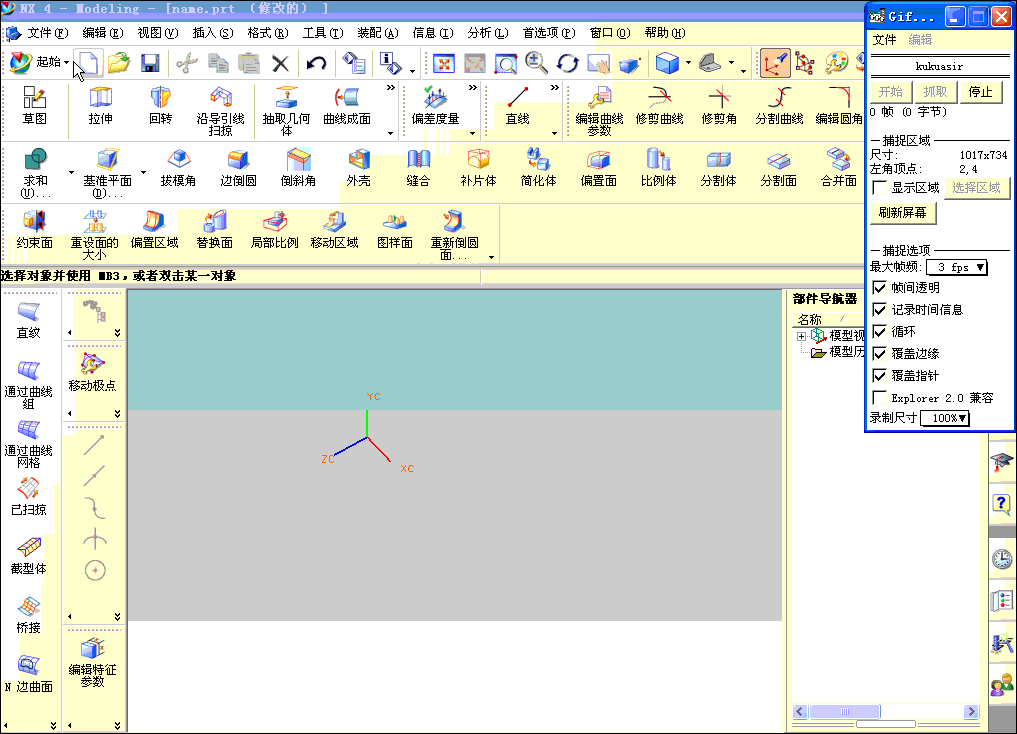The image size is (1017, 734).
Task: Click the 回转 (Revolve) tool icon
Action: point(160,104)
